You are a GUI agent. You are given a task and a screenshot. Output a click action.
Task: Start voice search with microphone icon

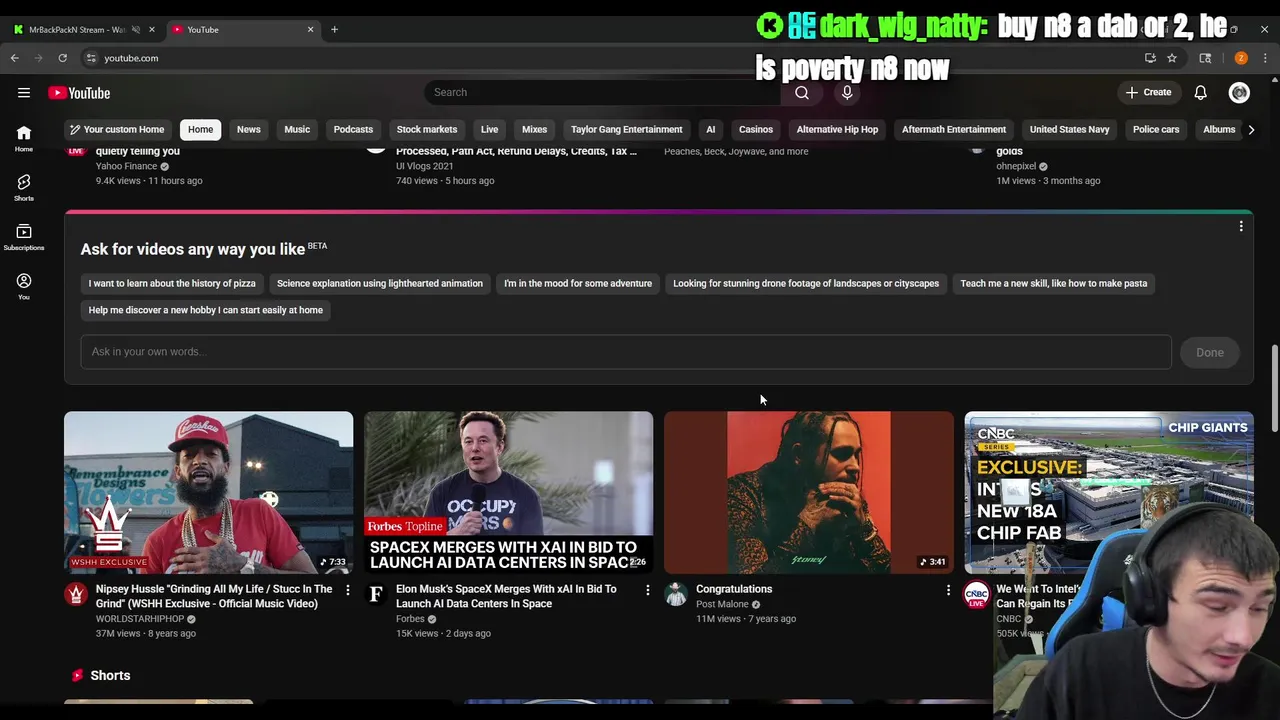[x=847, y=92]
